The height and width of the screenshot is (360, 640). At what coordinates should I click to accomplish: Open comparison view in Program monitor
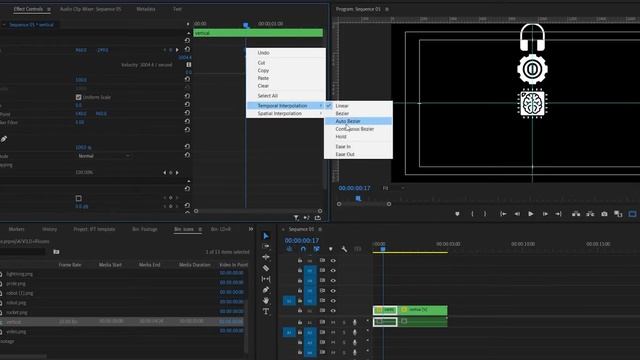(x=618, y=214)
